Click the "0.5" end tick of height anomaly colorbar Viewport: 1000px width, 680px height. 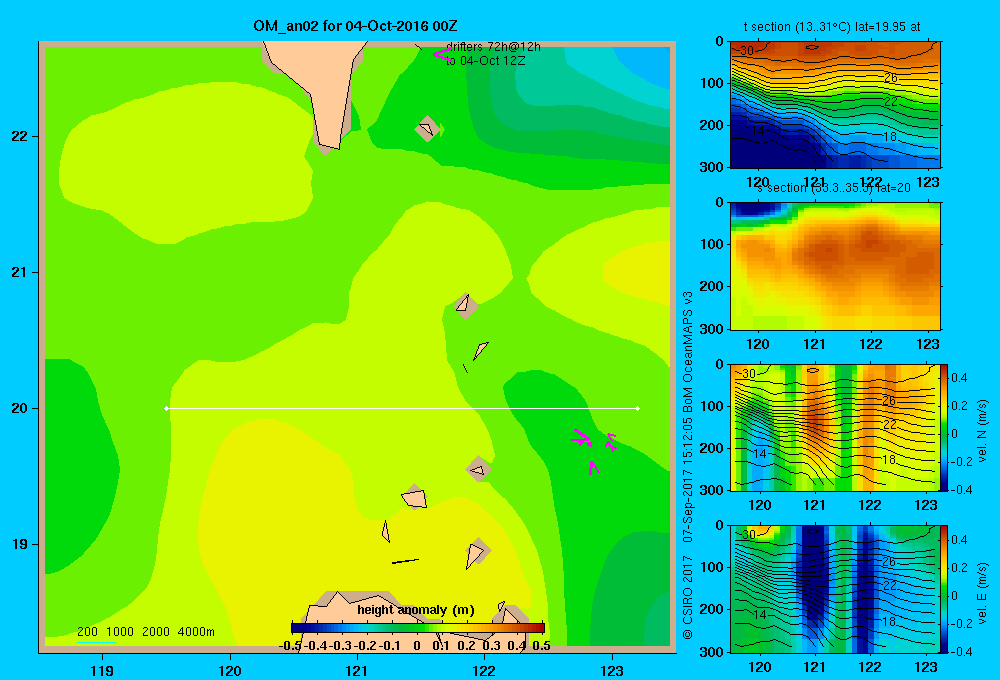point(541,646)
